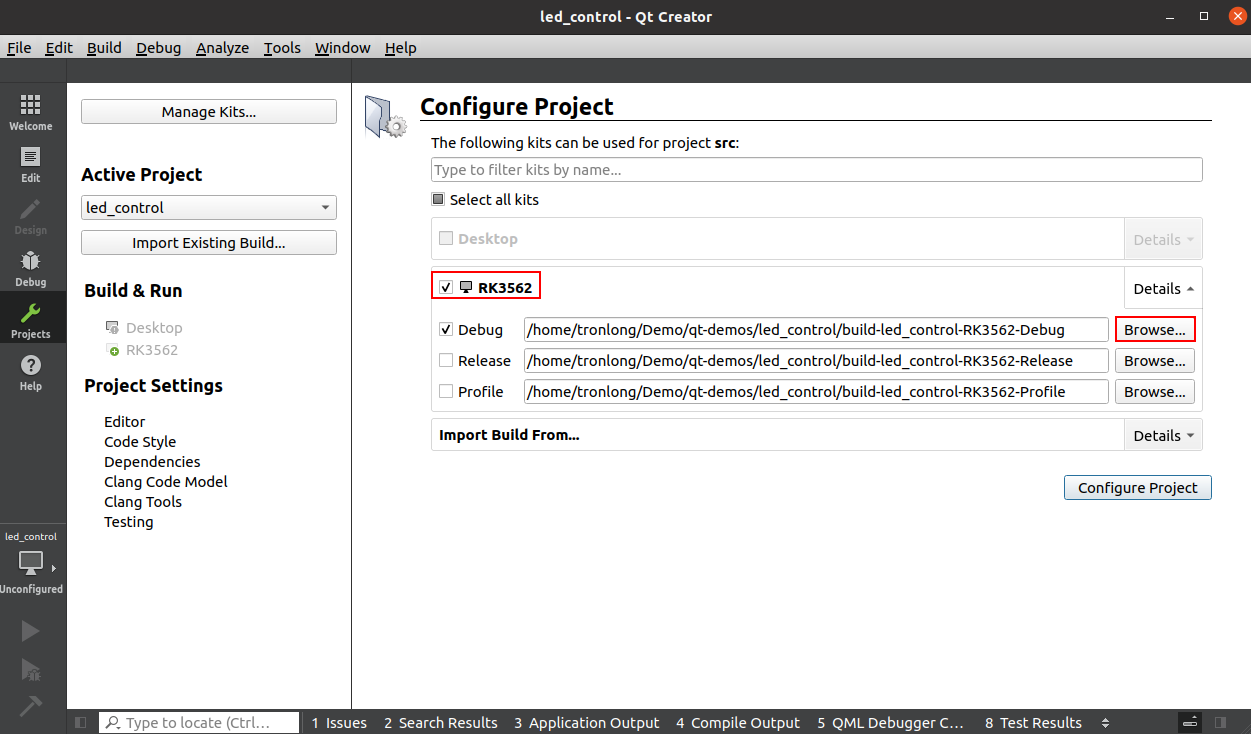Click the Type to locate field
The width and height of the screenshot is (1251, 734).
[x=199, y=722]
